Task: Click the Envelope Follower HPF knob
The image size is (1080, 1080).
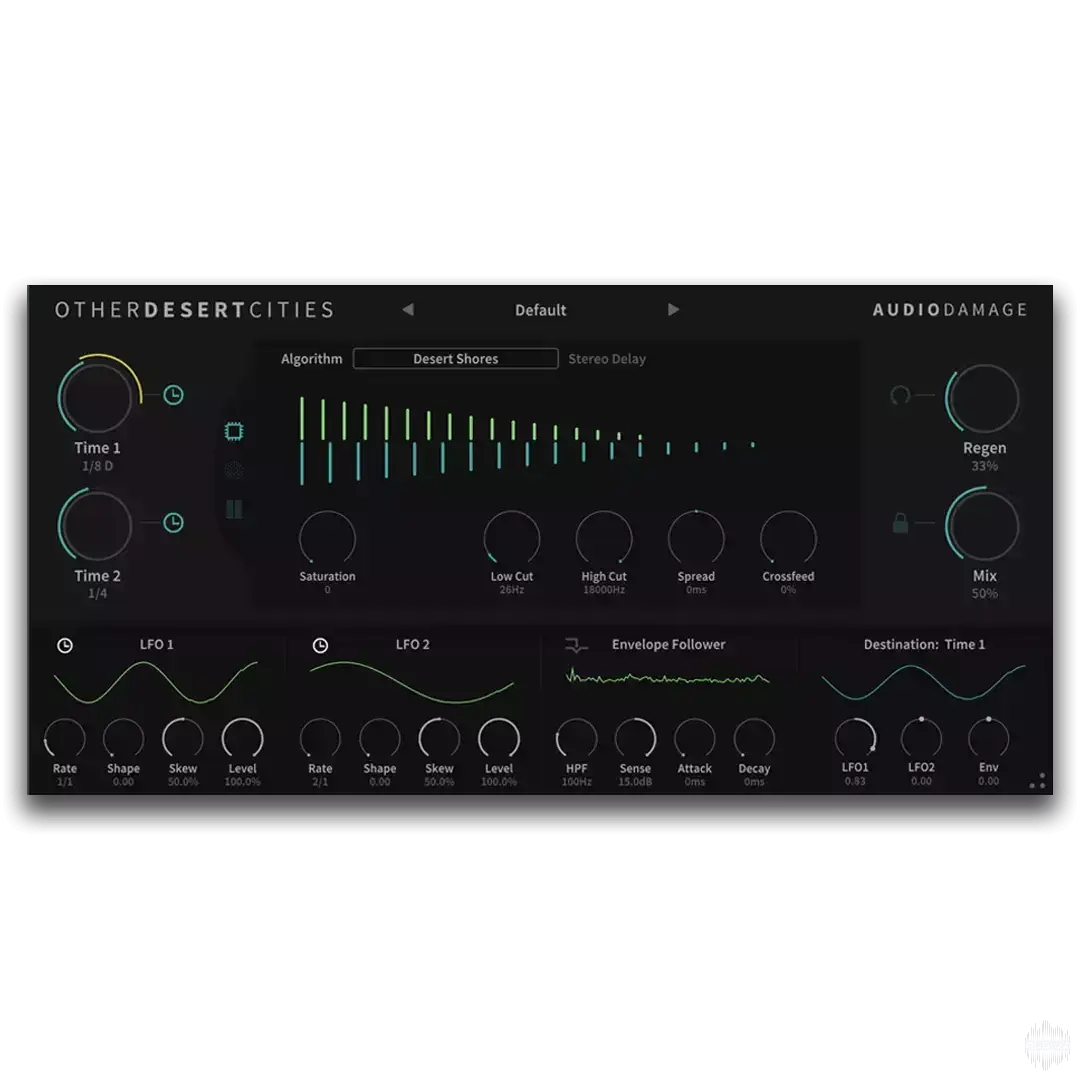Action: click(577, 738)
